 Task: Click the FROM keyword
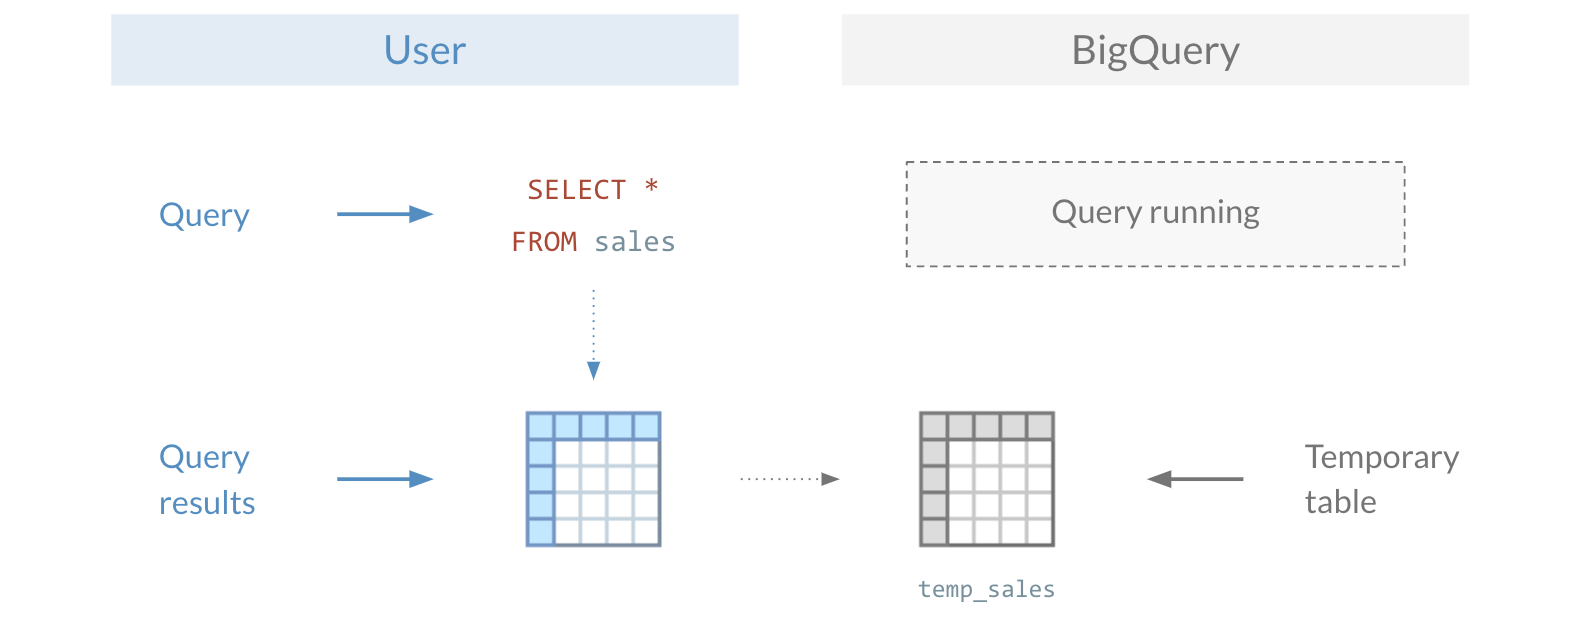click(x=544, y=242)
